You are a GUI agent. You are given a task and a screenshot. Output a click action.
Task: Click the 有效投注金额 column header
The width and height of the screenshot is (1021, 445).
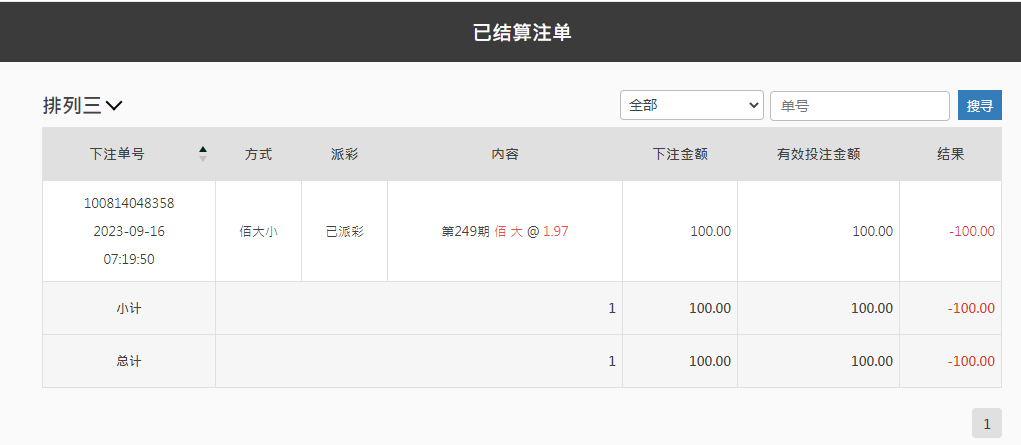(x=818, y=154)
